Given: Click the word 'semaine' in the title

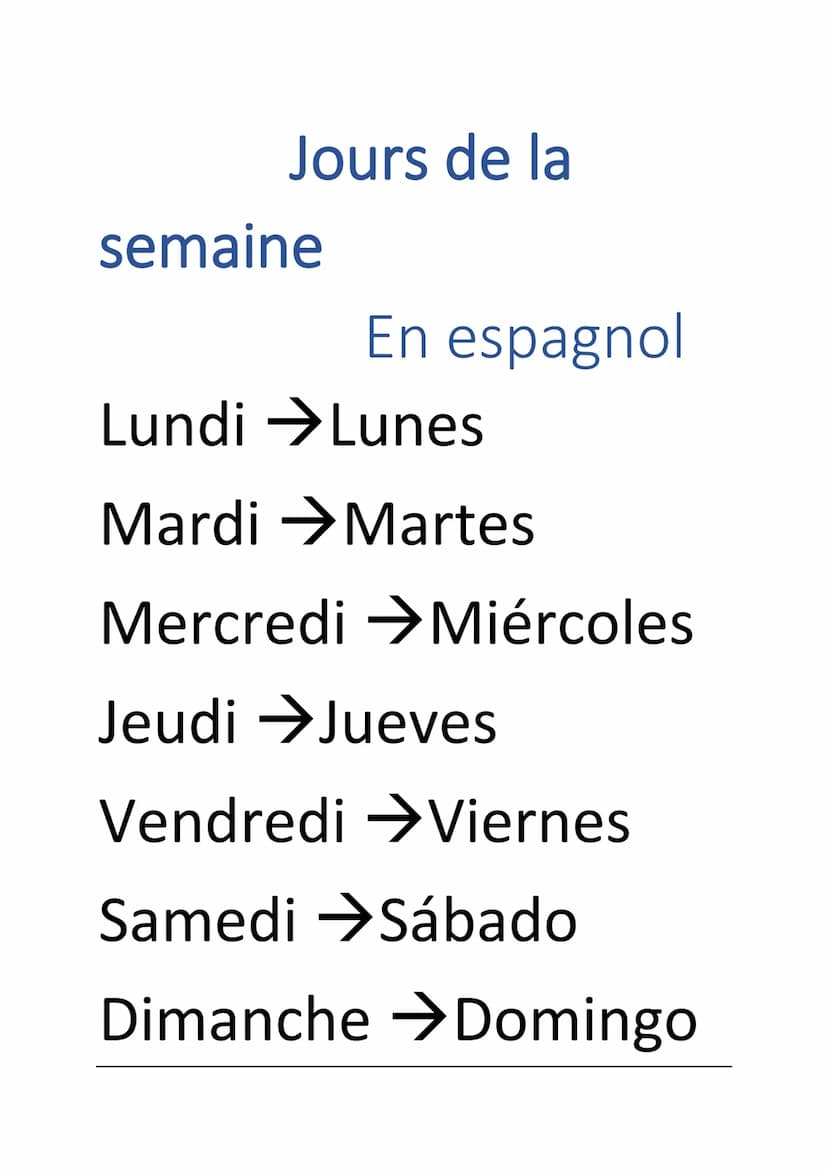Looking at the screenshot, I should (x=211, y=247).
